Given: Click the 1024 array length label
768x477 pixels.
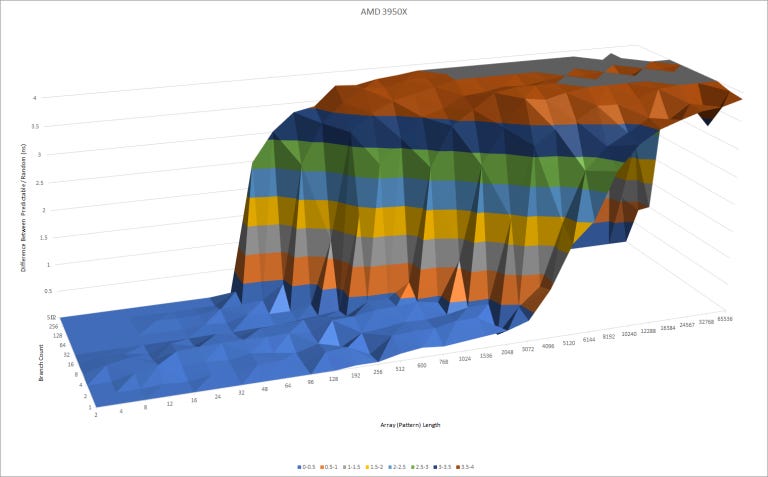Looking at the screenshot, I should 464,358.
